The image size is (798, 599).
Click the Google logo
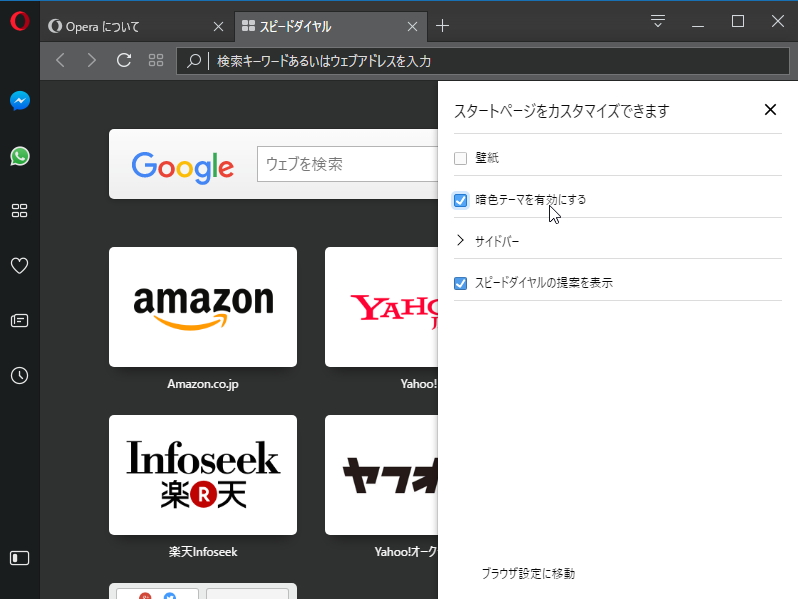(183, 167)
